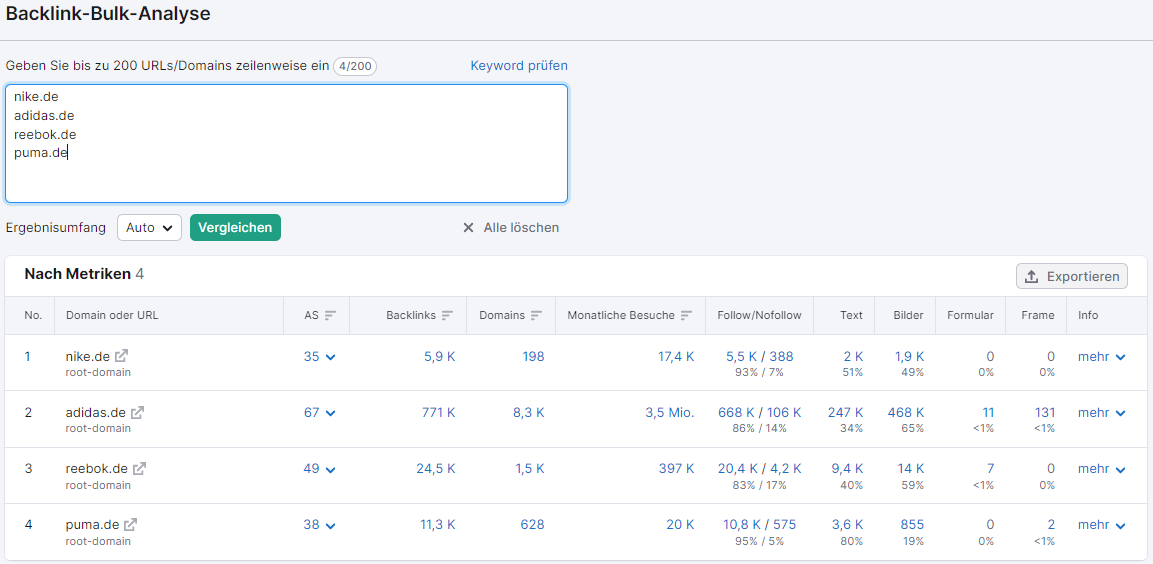Open adidas.de backlinks 771 K
This screenshot has height=564, width=1153.
click(440, 413)
